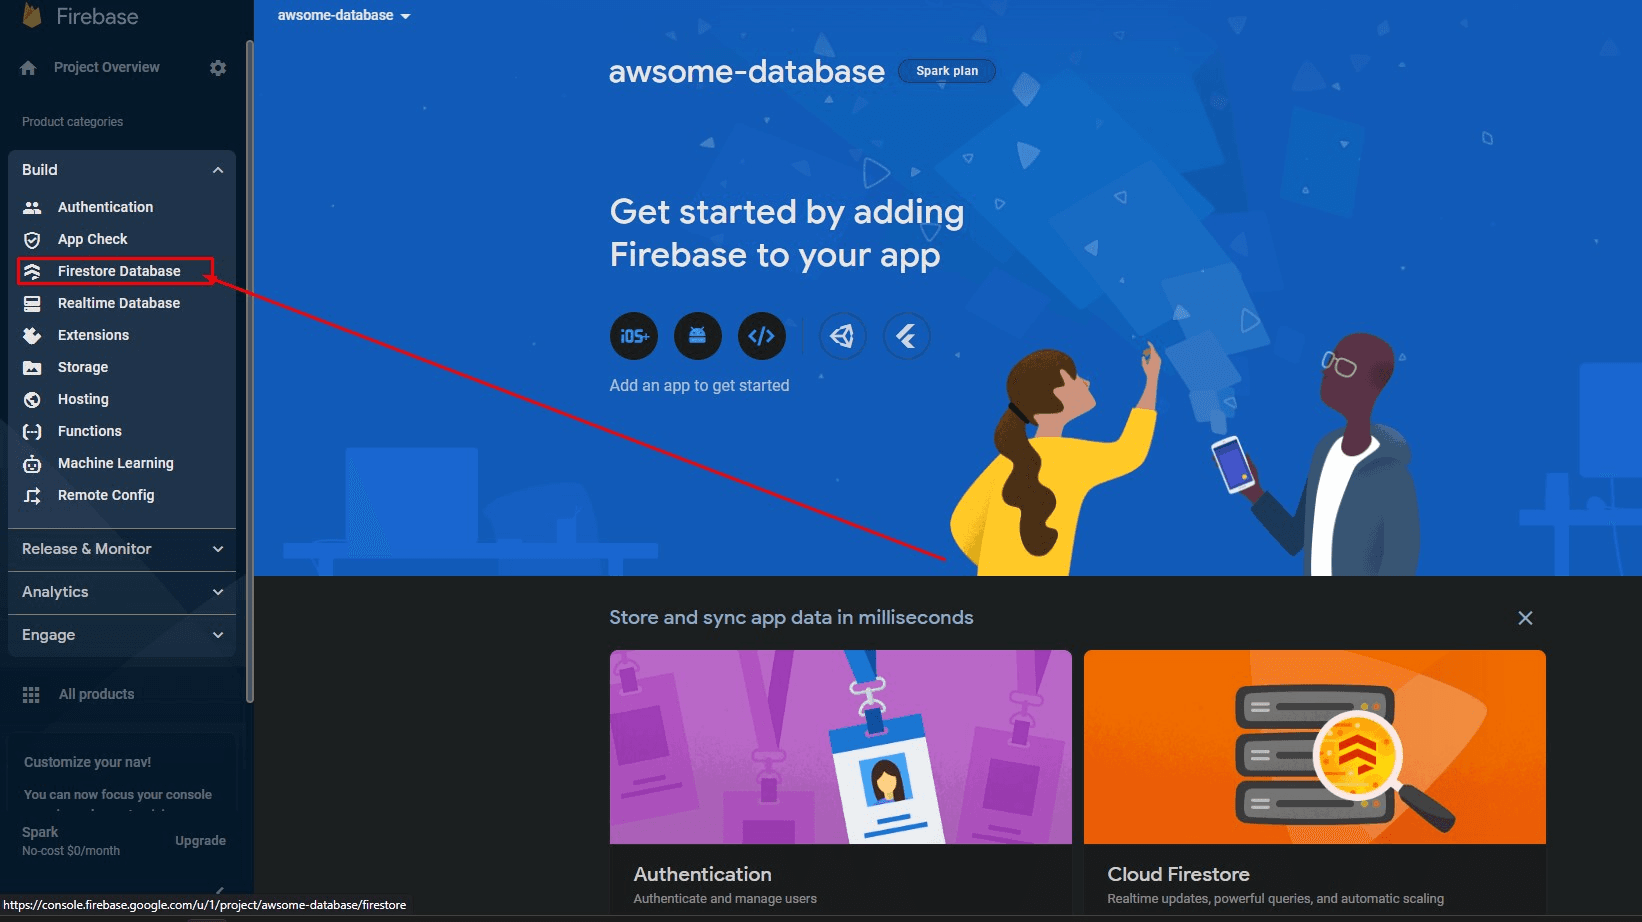1642x922 pixels.
Task: Click the Extensions puzzle icon
Action: point(32,335)
